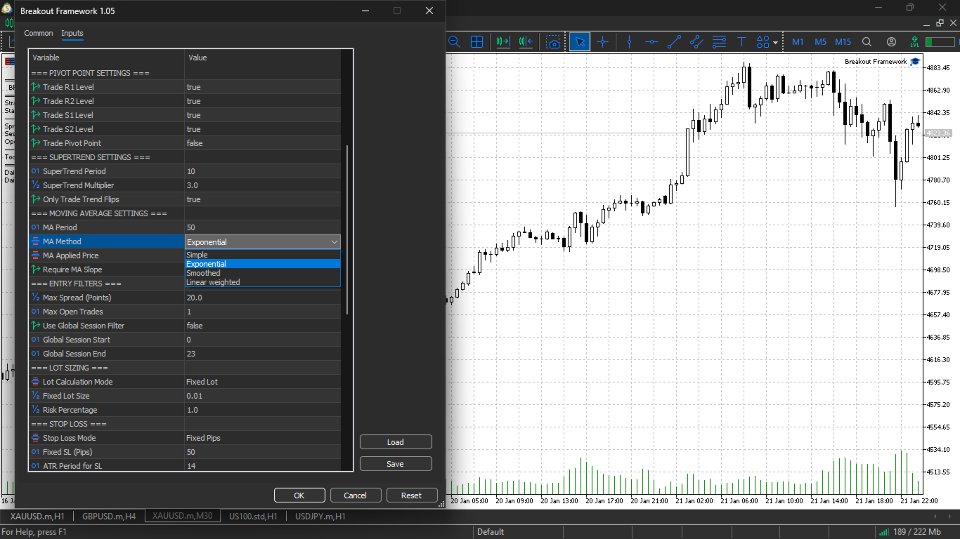Image resolution: width=960 pixels, height=539 pixels.
Task: Click the connection signal bars icon
Action: (x=883, y=532)
